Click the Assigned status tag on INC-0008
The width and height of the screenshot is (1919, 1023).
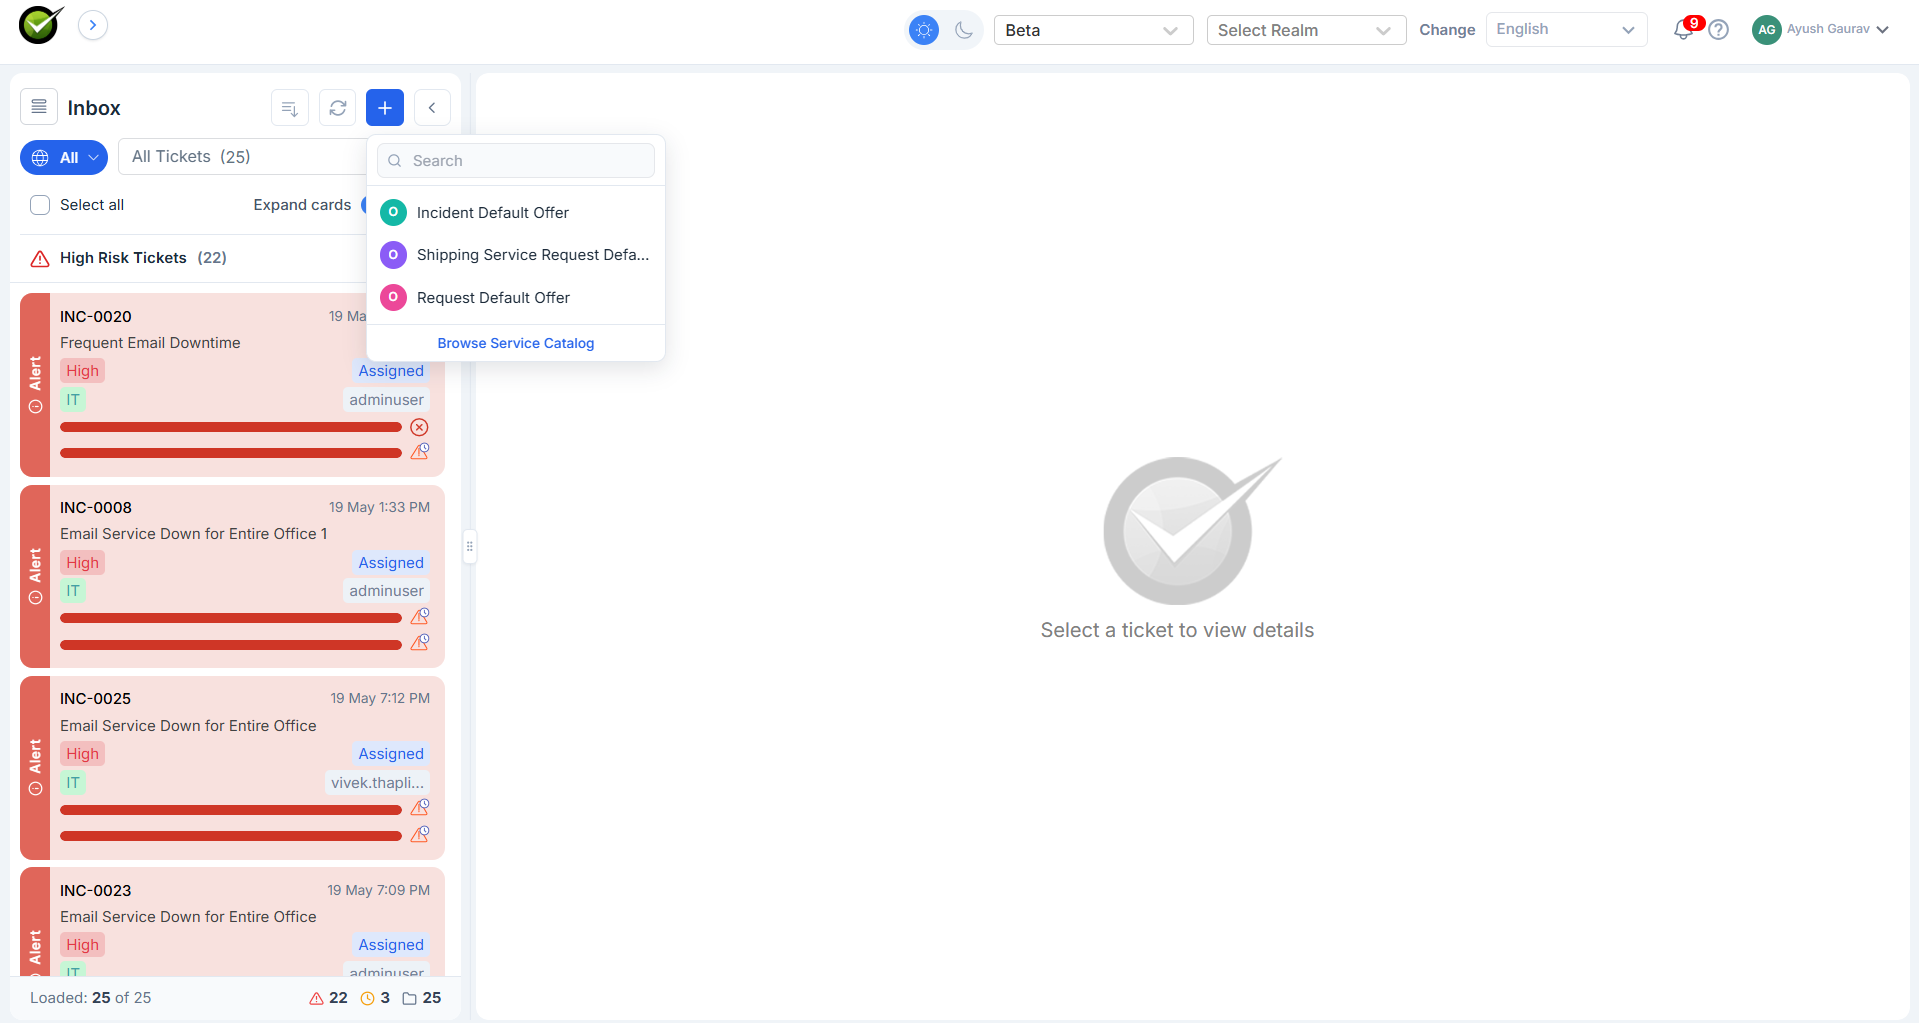pos(391,563)
